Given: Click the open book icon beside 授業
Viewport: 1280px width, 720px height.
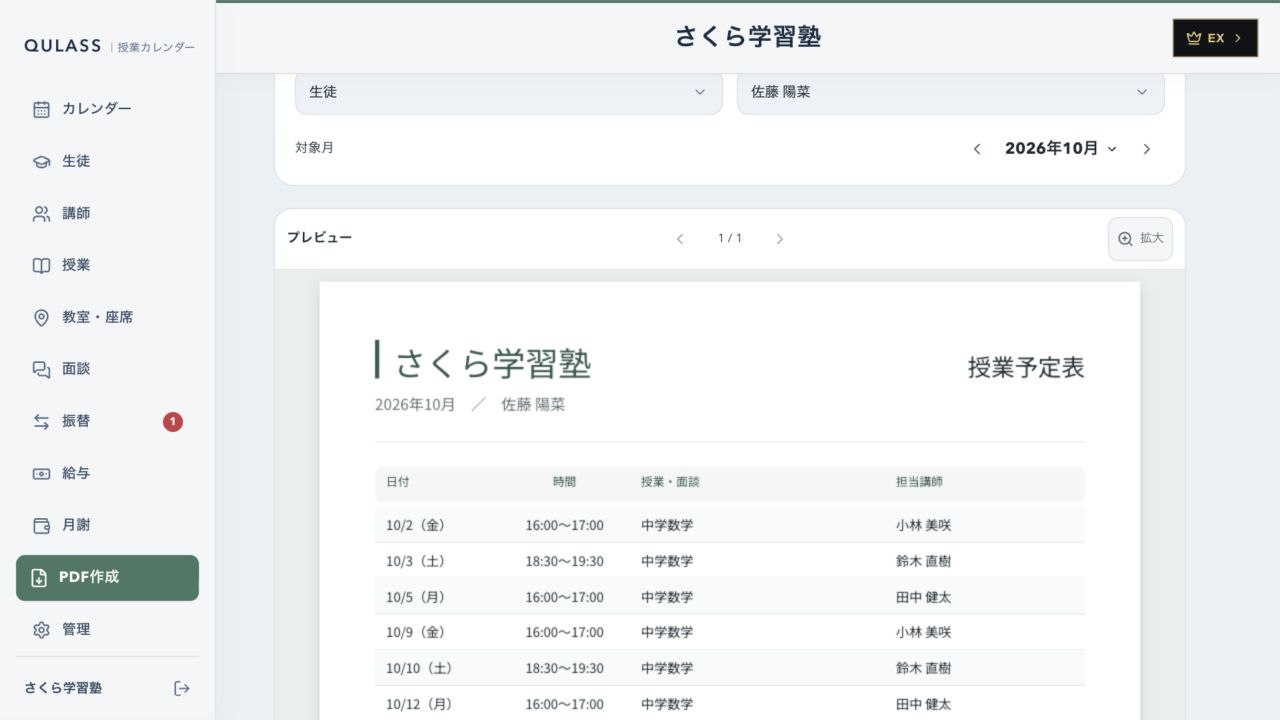Looking at the screenshot, I should coord(41,265).
